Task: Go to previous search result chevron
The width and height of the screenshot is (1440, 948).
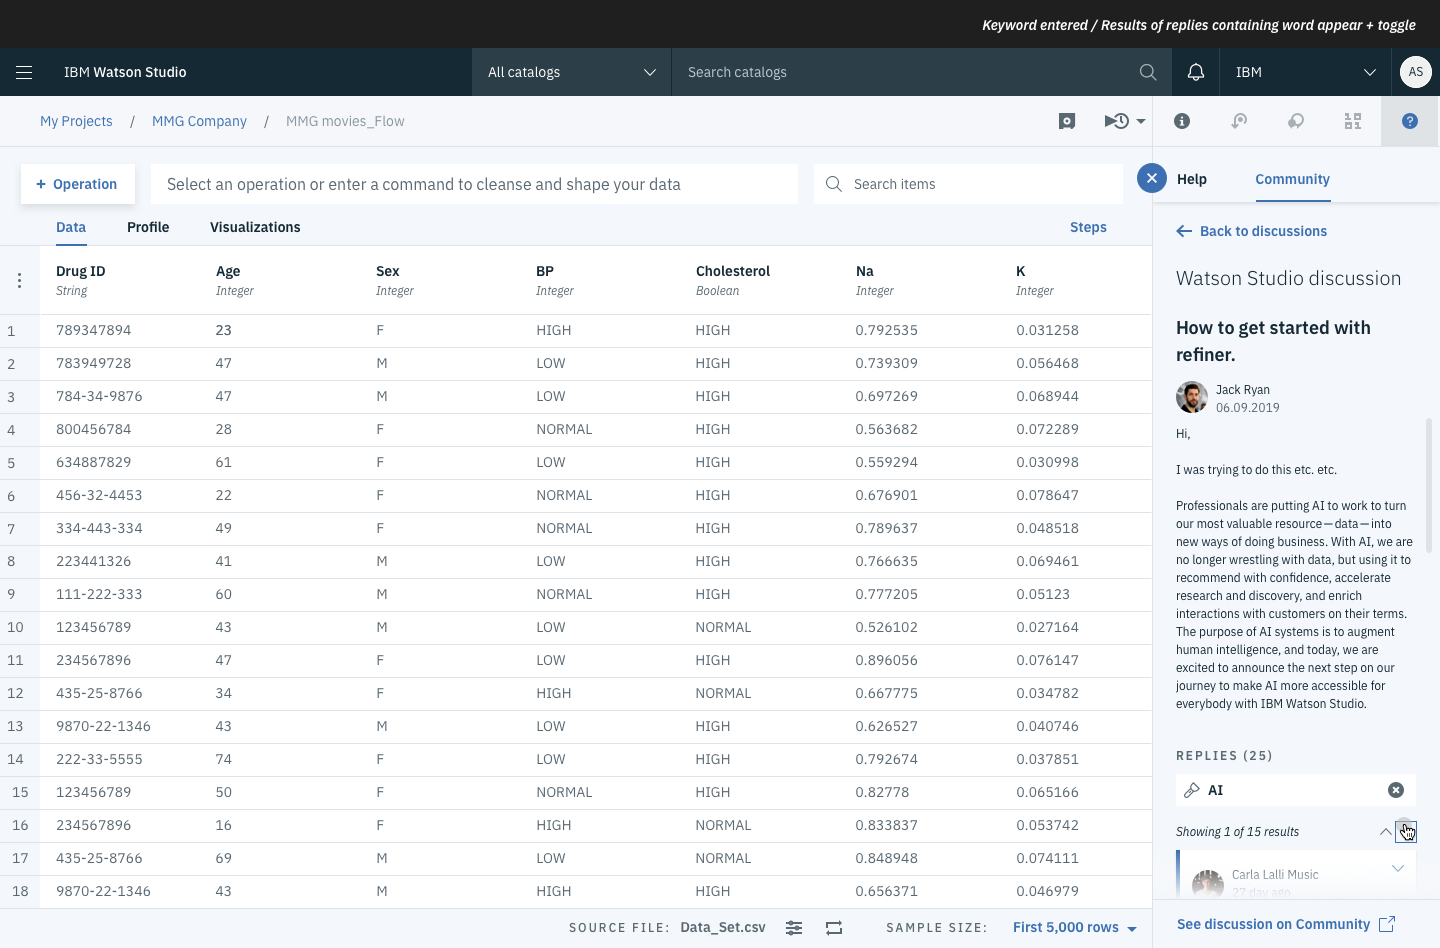Action: click(x=1385, y=831)
